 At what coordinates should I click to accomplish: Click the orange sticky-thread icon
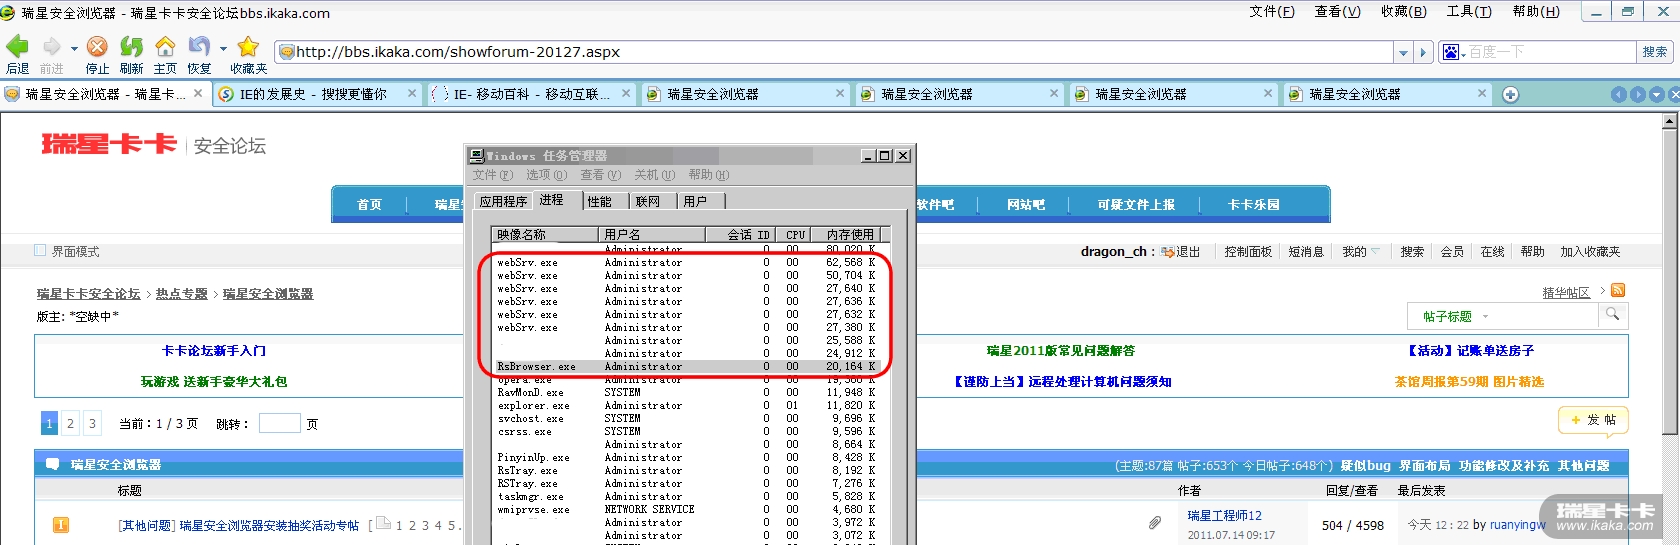[60, 524]
